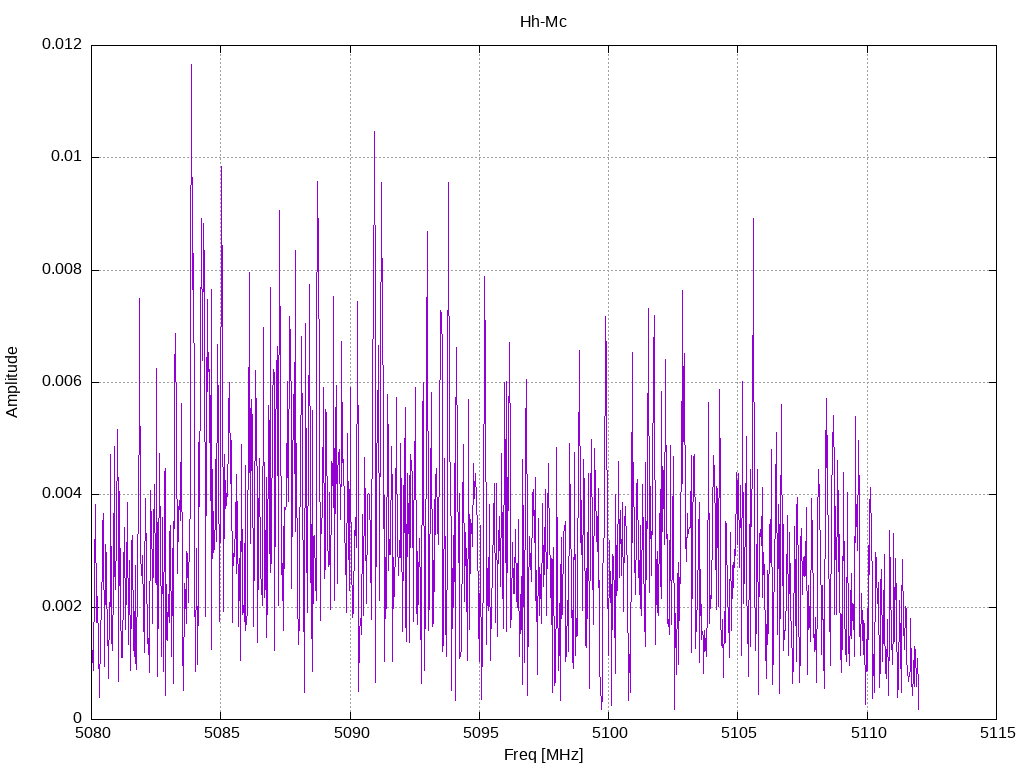This screenshot has height=768, width=1024.
Task: Click the y-axis tick label 0.012
Action: [x=62, y=44]
